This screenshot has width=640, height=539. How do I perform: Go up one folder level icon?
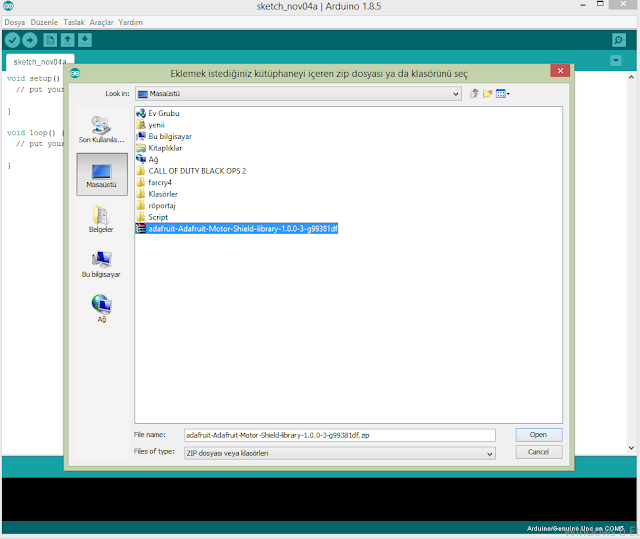(x=474, y=94)
